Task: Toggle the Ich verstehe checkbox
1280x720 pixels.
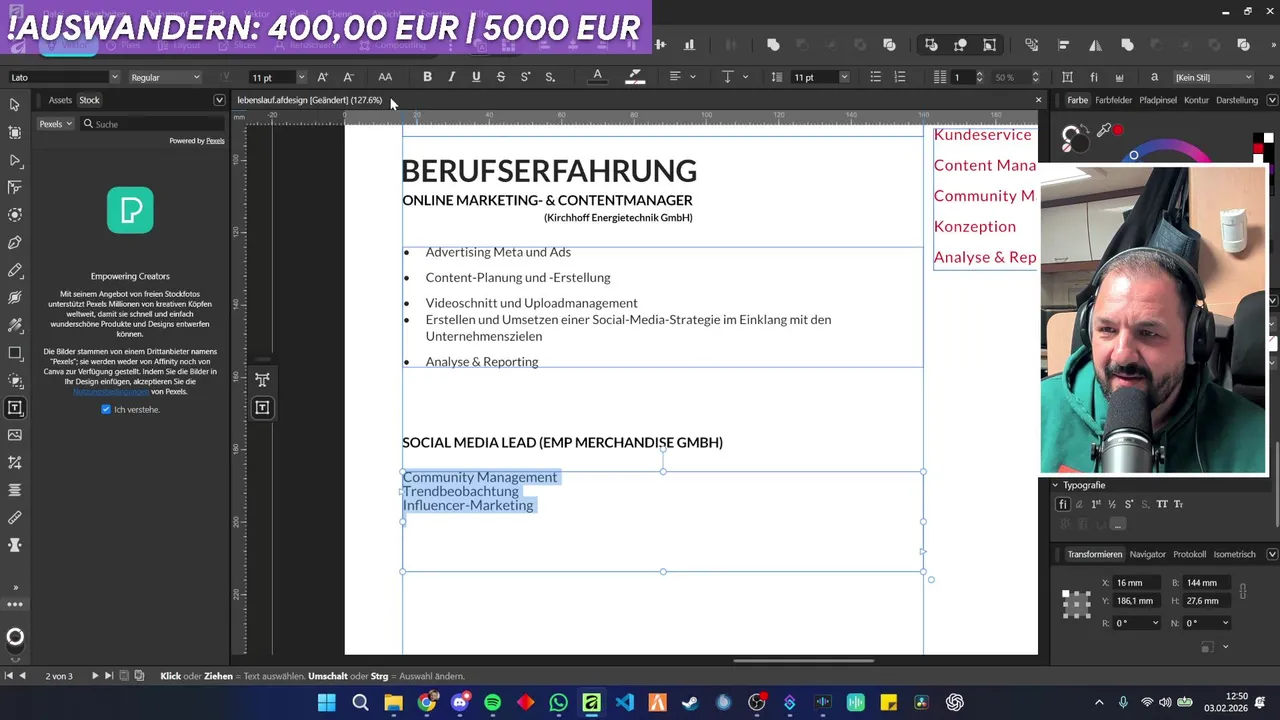Action: tap(106, 409)
